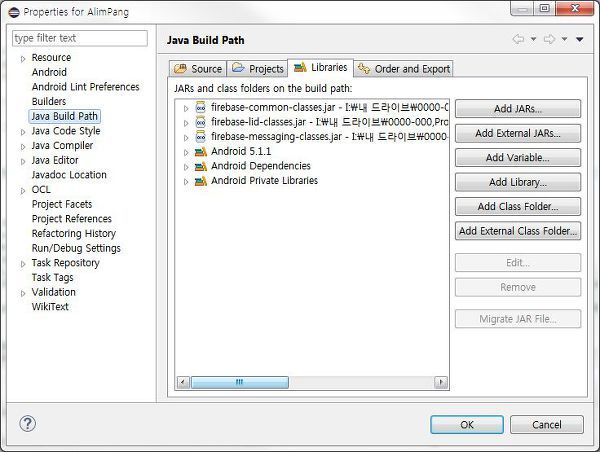The width and height of the screenshot is (600, 452).
Task: Select Android in the properties tree
Action: tap(49, 72)
